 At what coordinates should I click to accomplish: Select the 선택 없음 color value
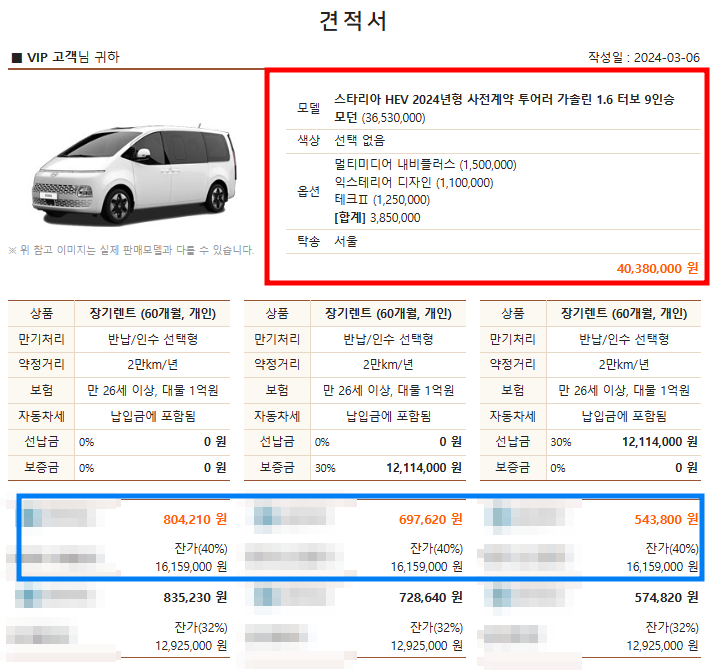(360, 141)
